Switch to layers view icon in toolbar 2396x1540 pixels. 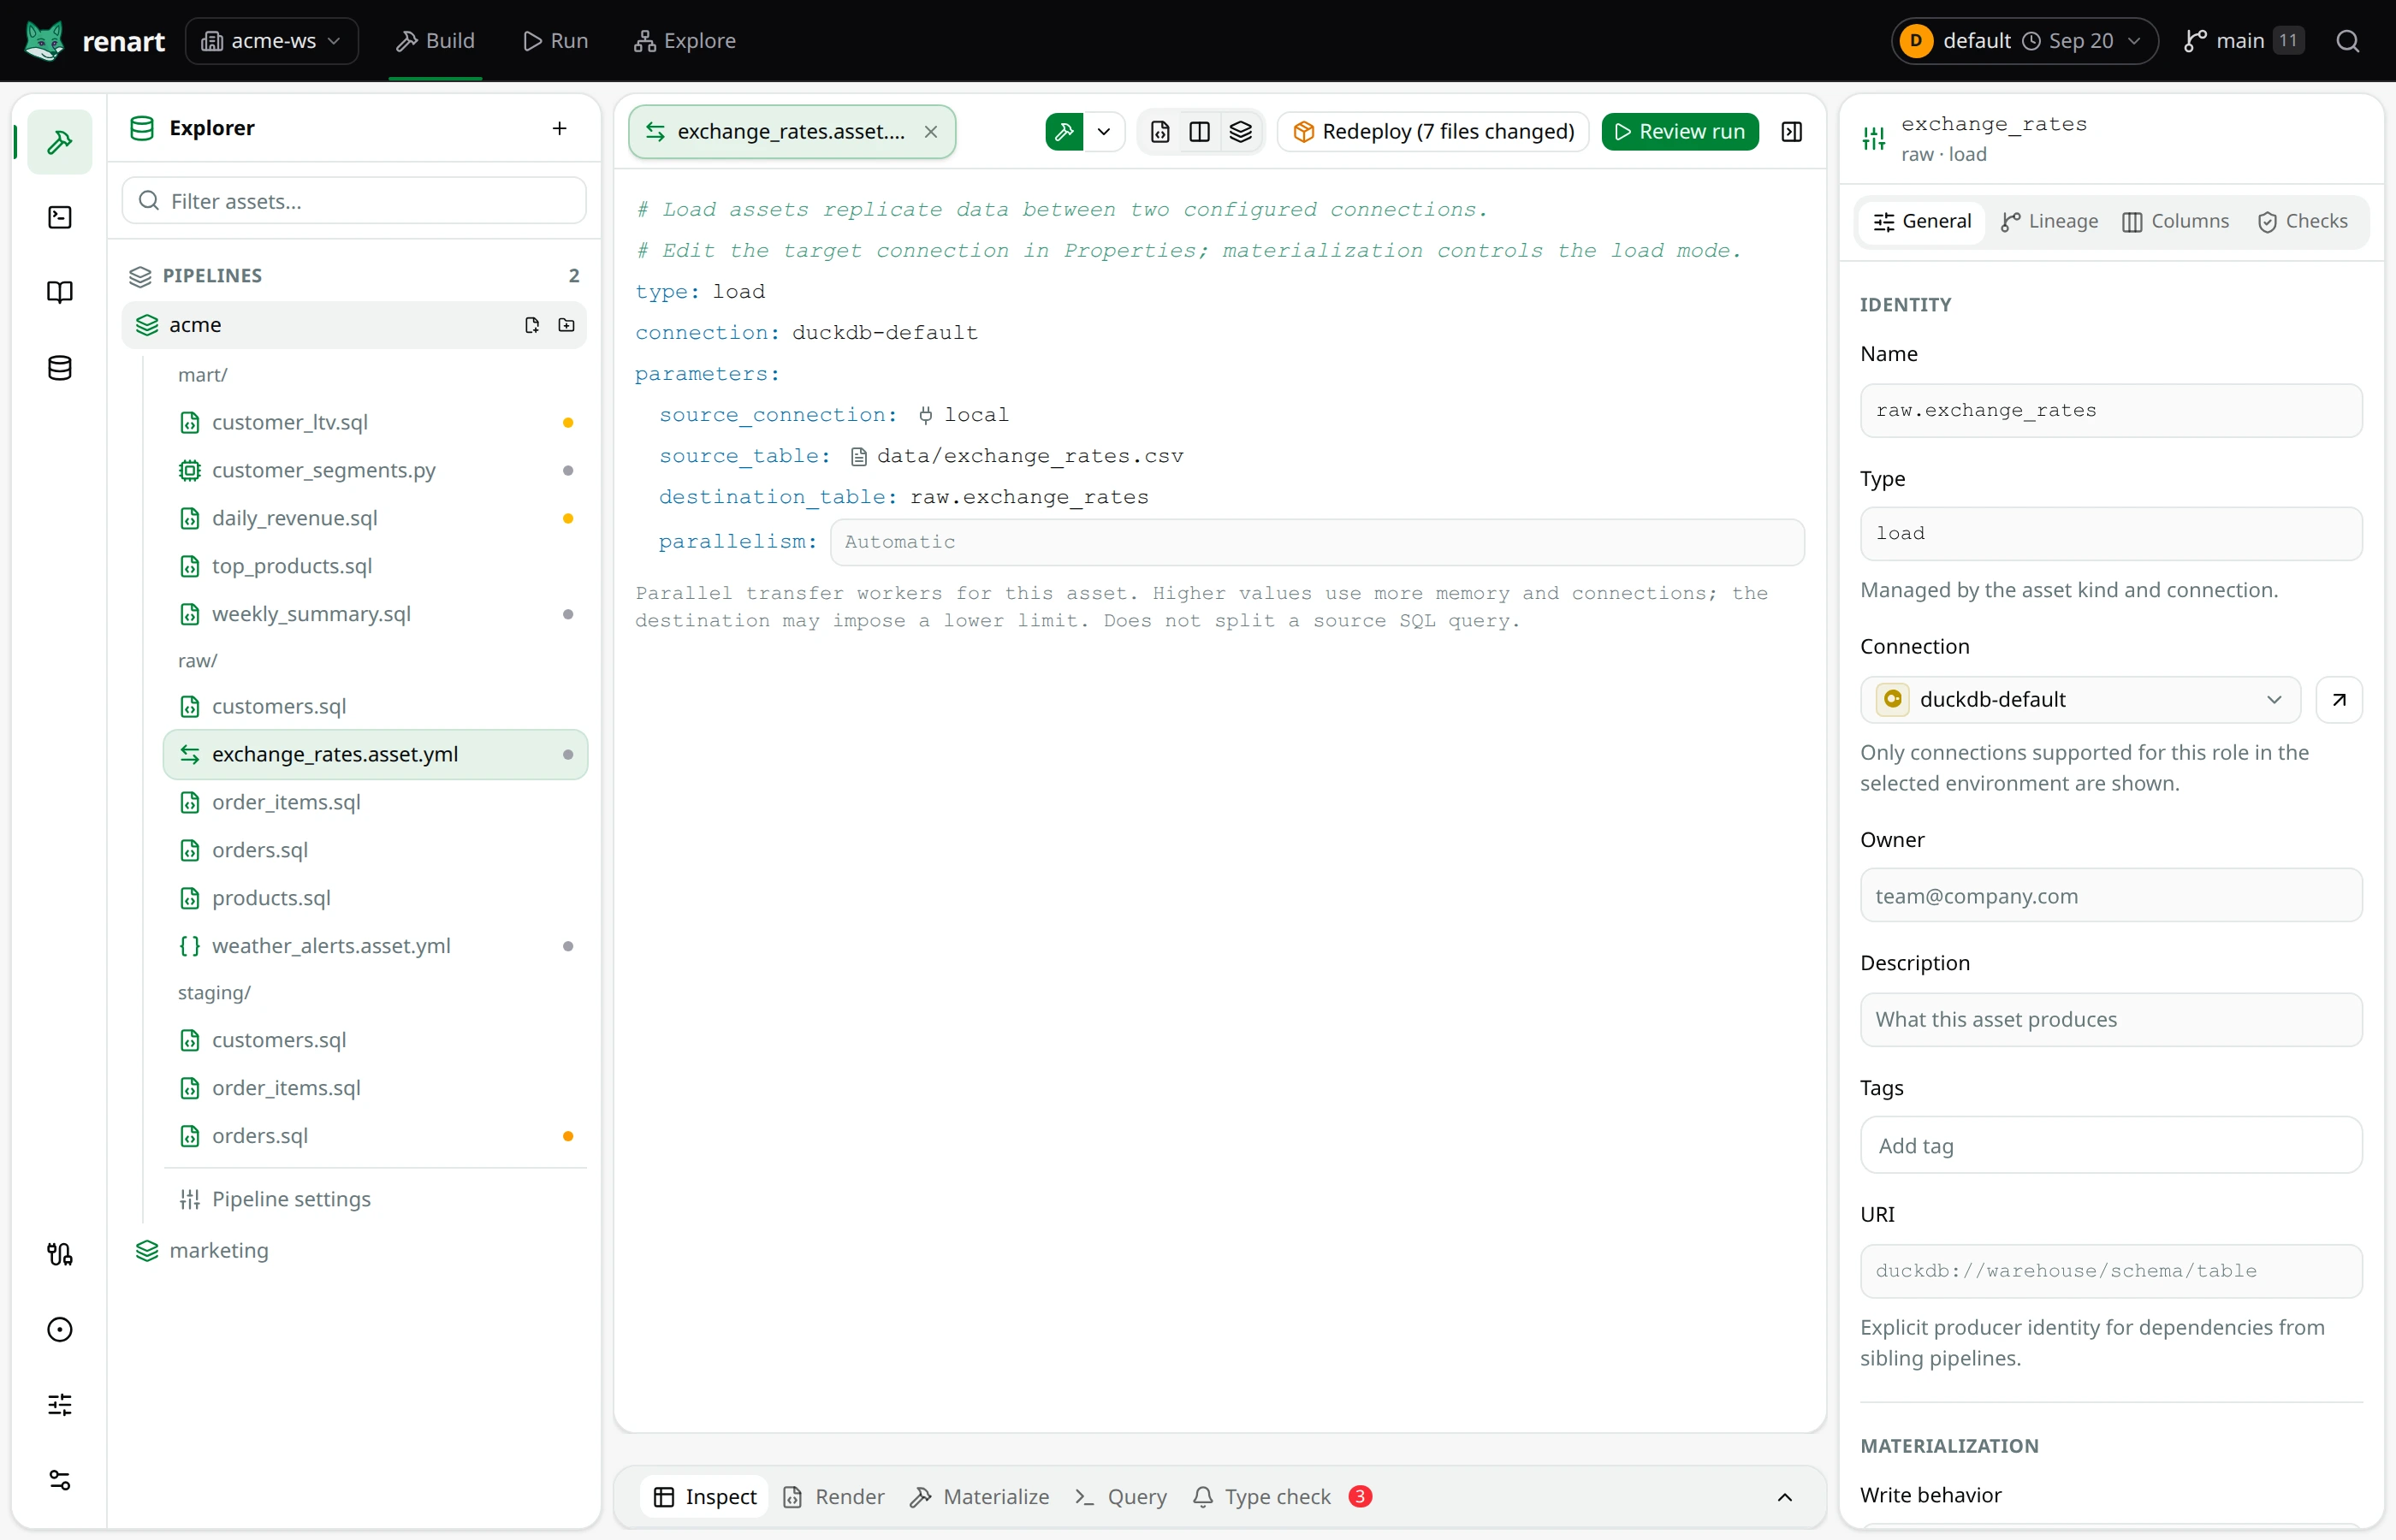(1240, 132)
